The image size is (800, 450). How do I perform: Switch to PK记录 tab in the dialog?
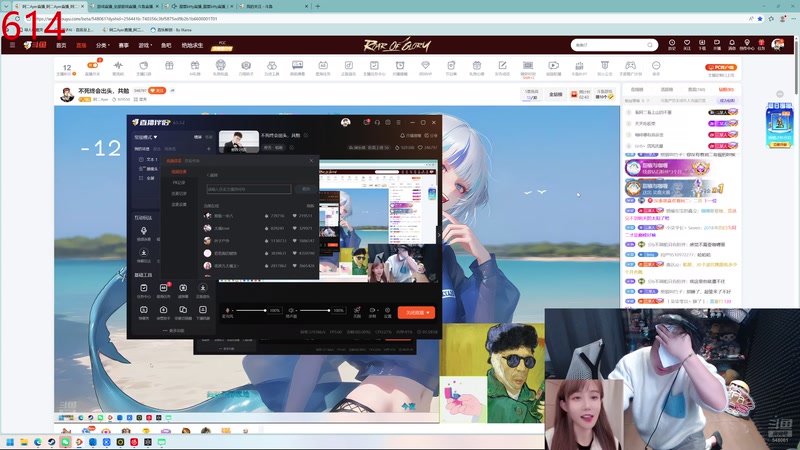(179, 183)
